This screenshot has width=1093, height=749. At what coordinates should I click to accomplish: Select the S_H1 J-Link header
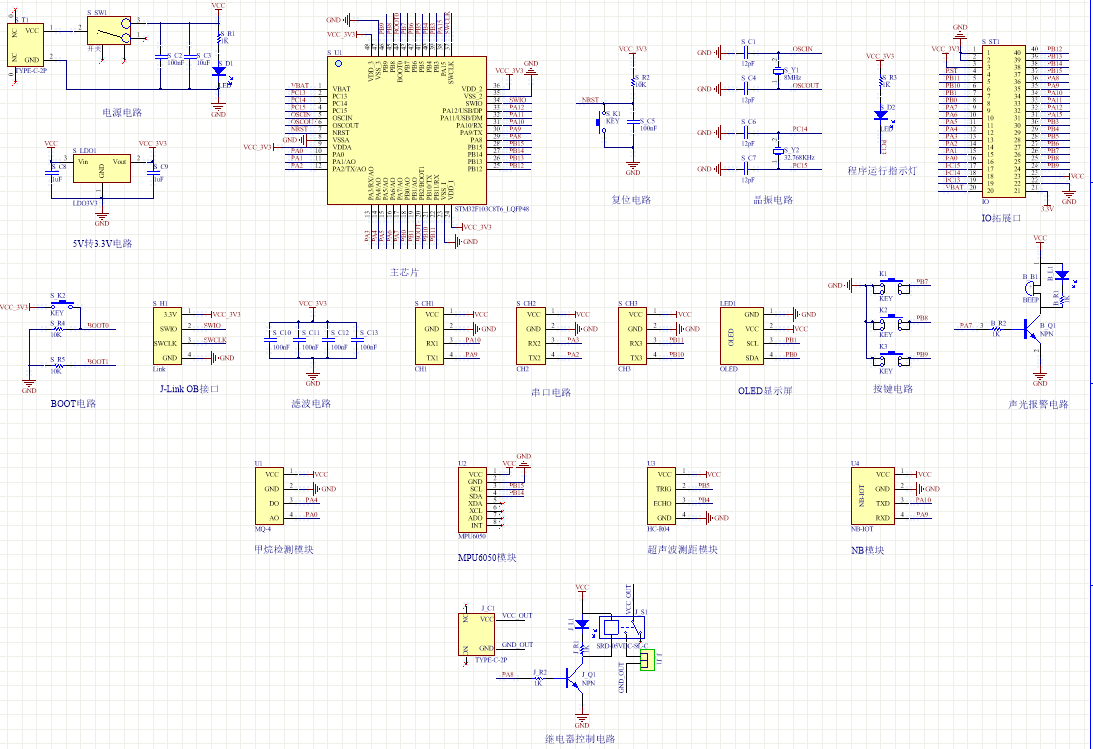[167, 336]
